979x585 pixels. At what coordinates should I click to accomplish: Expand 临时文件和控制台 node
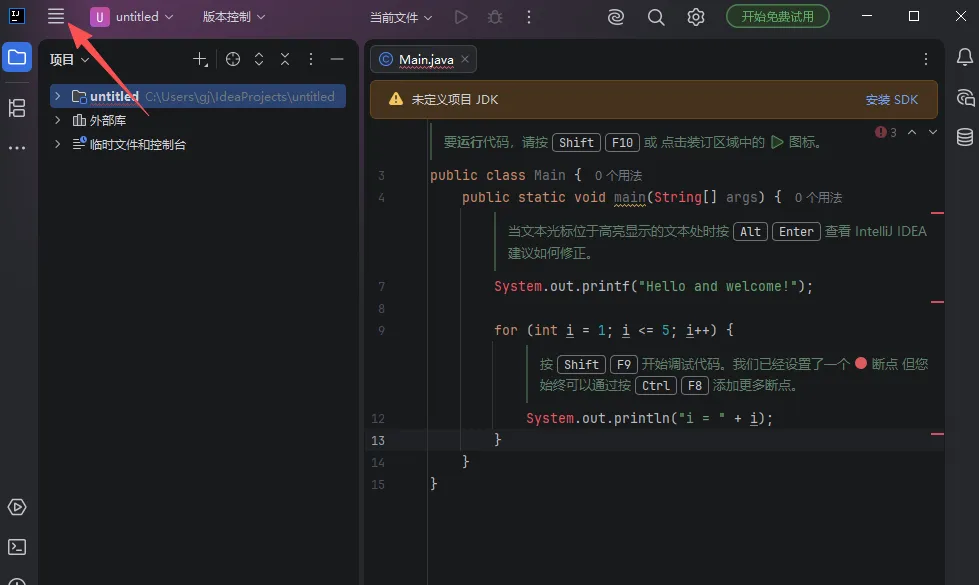(57, 144)
